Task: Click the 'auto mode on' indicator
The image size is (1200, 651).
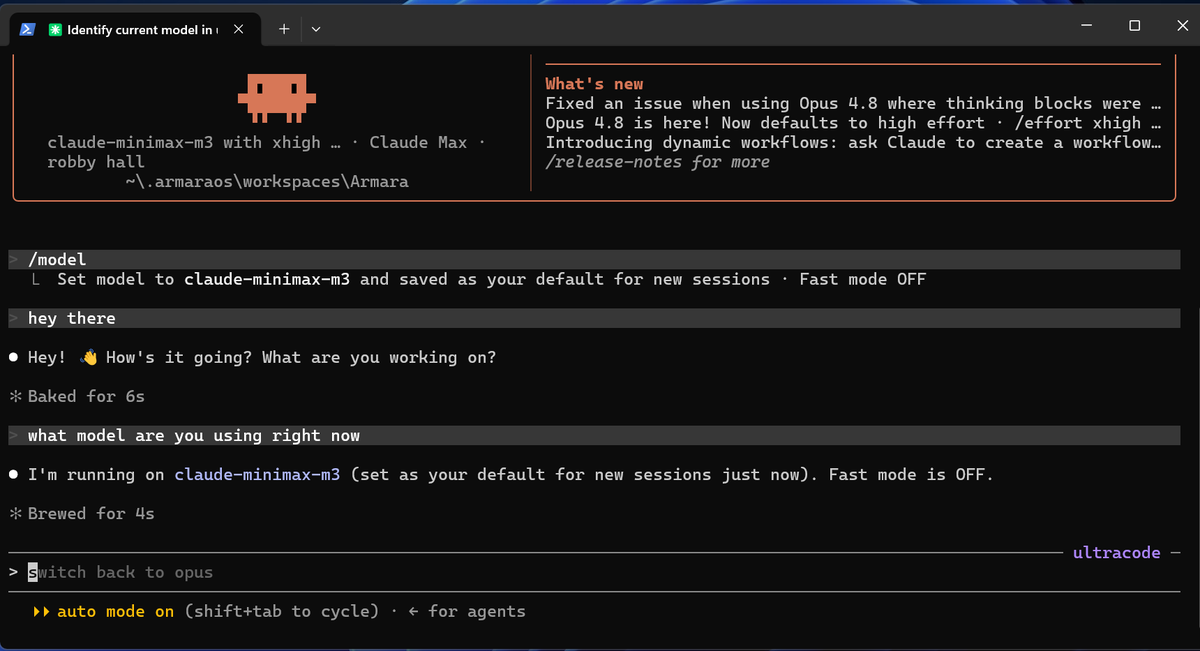Action: coord(115,611)
